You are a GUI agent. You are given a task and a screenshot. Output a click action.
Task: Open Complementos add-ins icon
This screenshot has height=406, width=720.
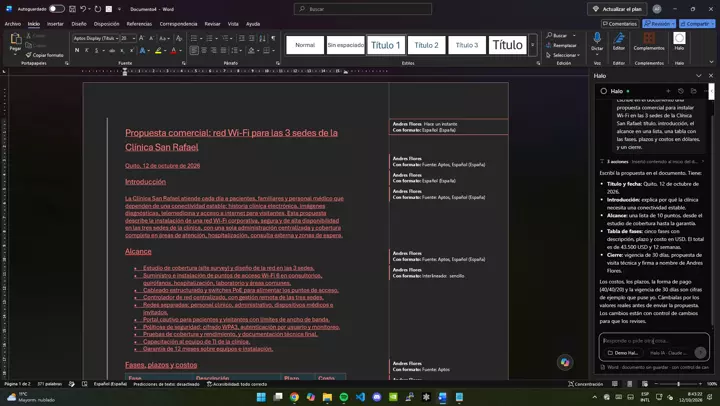coord(649,38)
